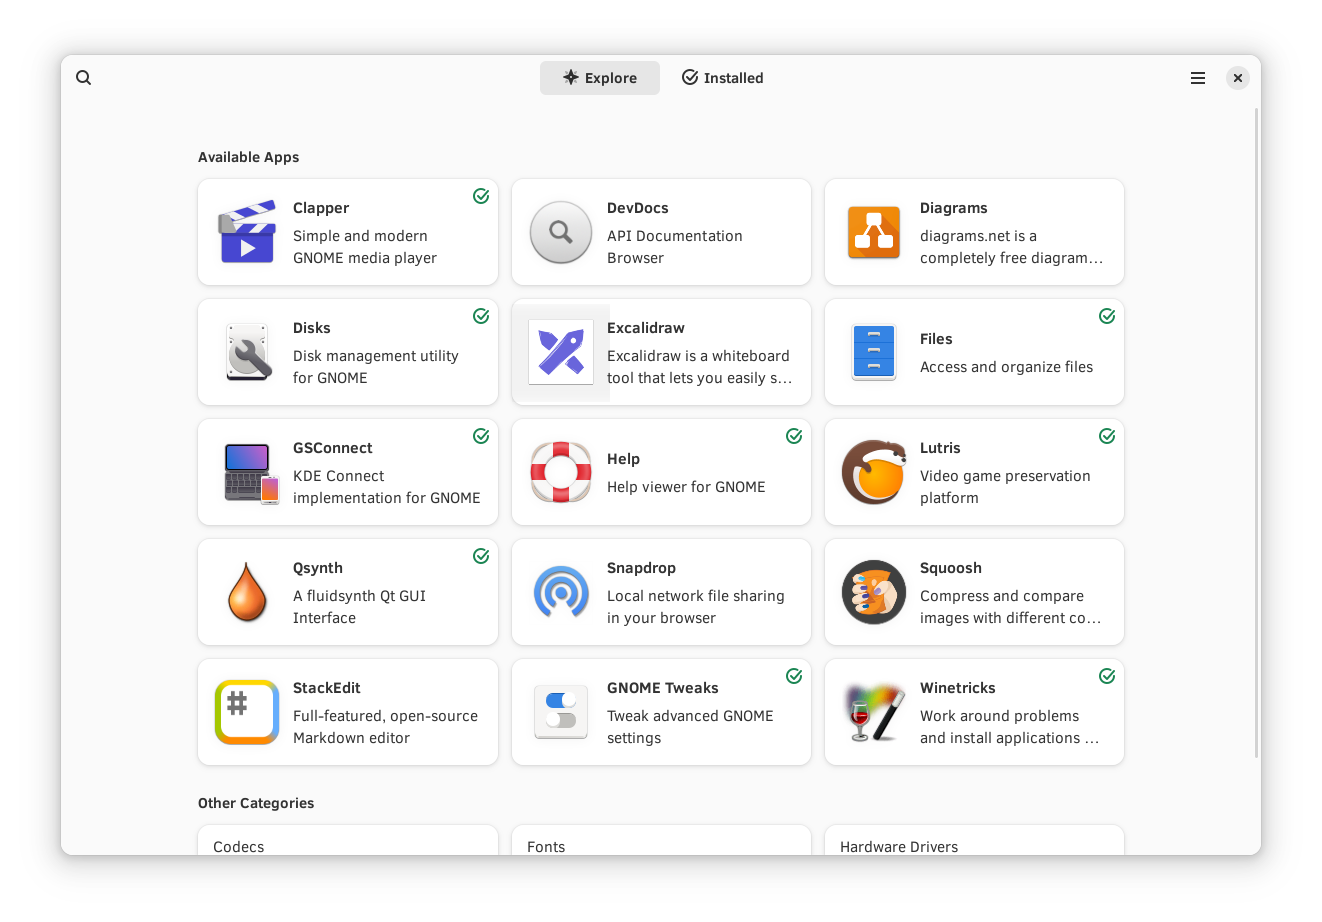Switch to the Installed tab
Screen dimensions: 1322x922
[723, 78]
